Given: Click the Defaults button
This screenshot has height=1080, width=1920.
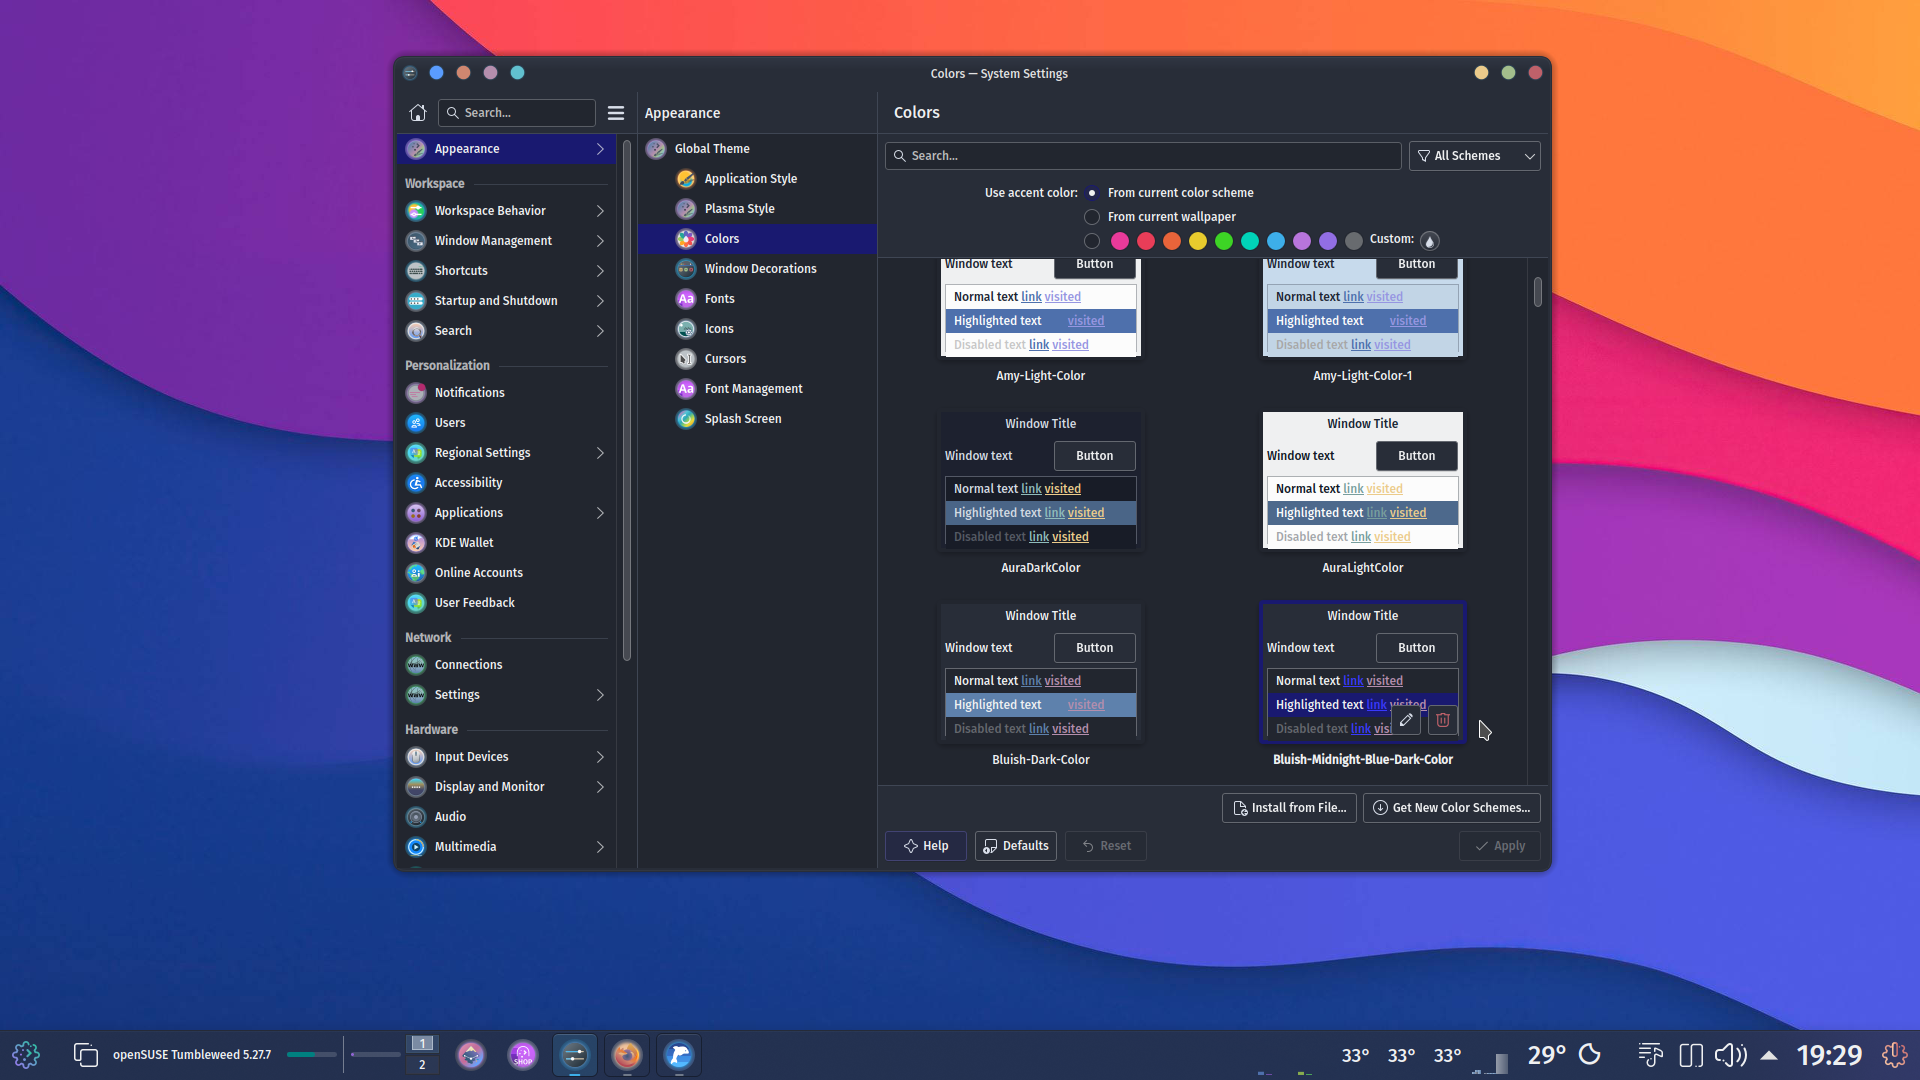Looking at the screenshot, I should [x=1016, y=846].
